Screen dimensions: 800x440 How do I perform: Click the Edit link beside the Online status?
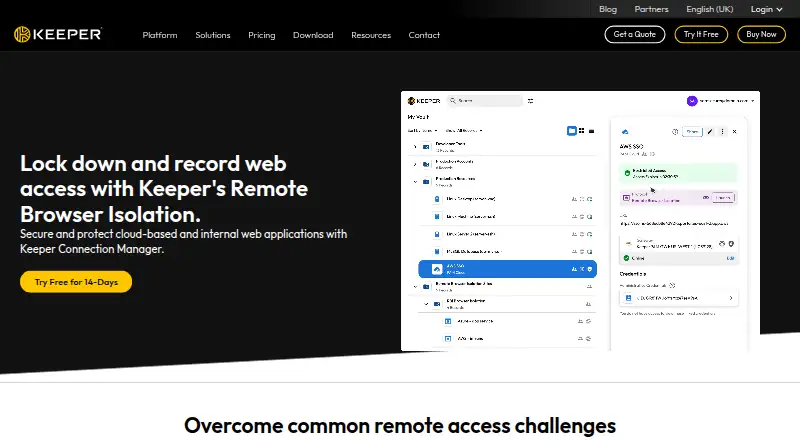(x=730, y=258)
